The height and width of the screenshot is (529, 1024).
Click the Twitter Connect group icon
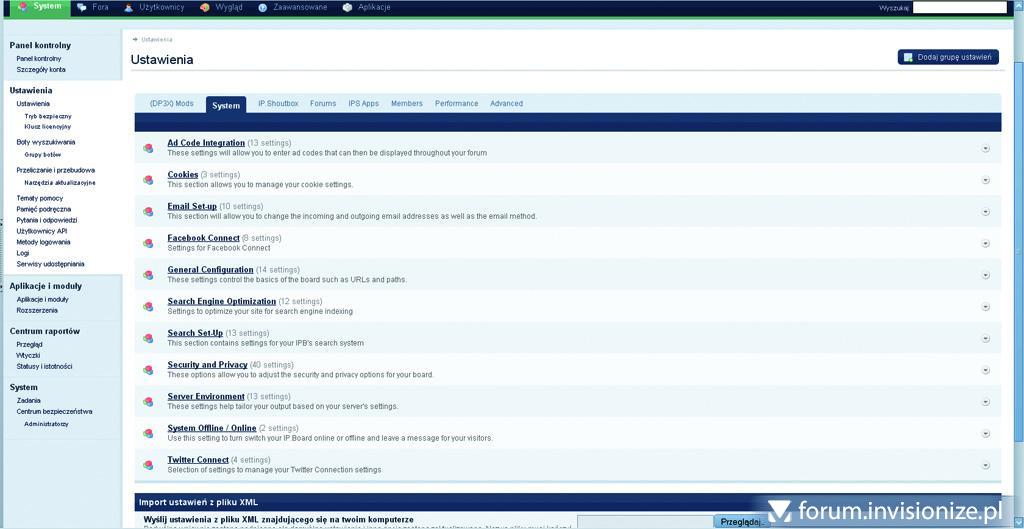tap(148, 465)
